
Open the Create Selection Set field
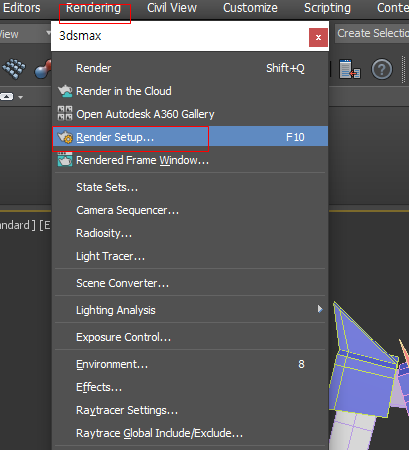coord(372,33)
